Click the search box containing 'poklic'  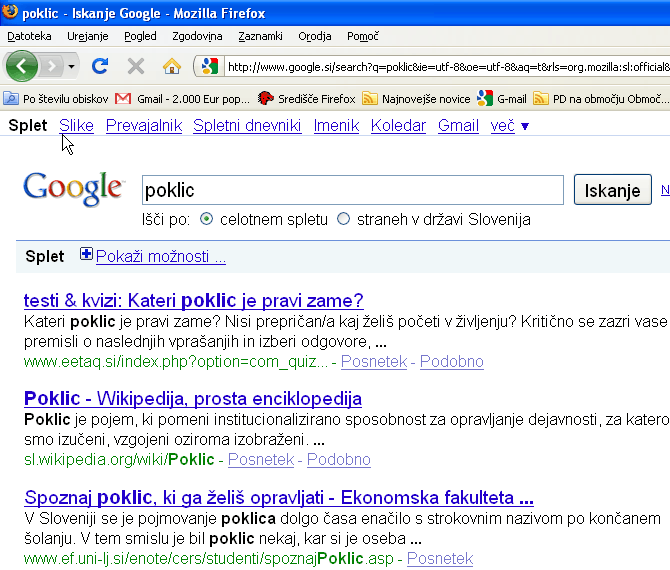(x=353, y=190)
